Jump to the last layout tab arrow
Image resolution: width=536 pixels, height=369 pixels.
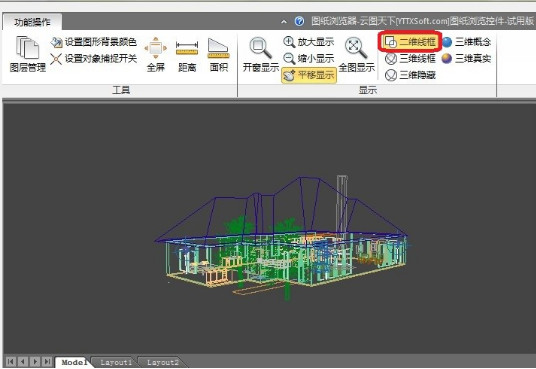tap(48, 361)
